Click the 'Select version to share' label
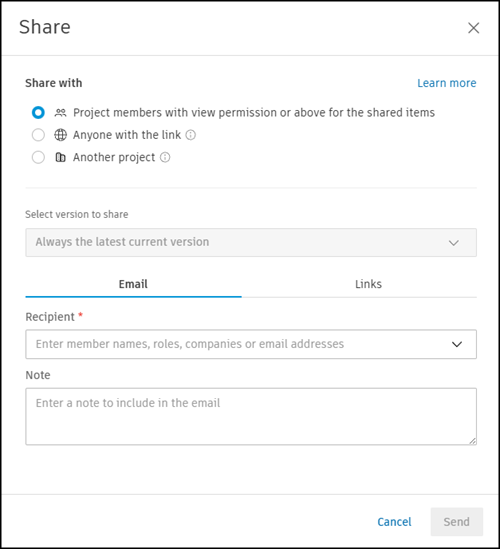Screen dimensions: 500x549 [77, 214]
